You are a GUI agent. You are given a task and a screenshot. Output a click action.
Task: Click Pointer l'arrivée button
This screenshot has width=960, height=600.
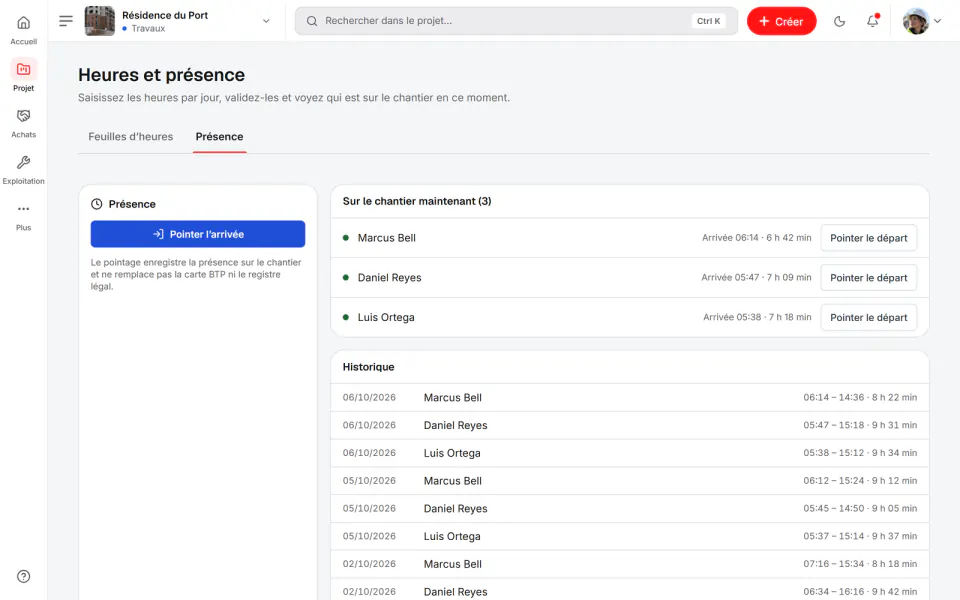[x=198, y=234]
